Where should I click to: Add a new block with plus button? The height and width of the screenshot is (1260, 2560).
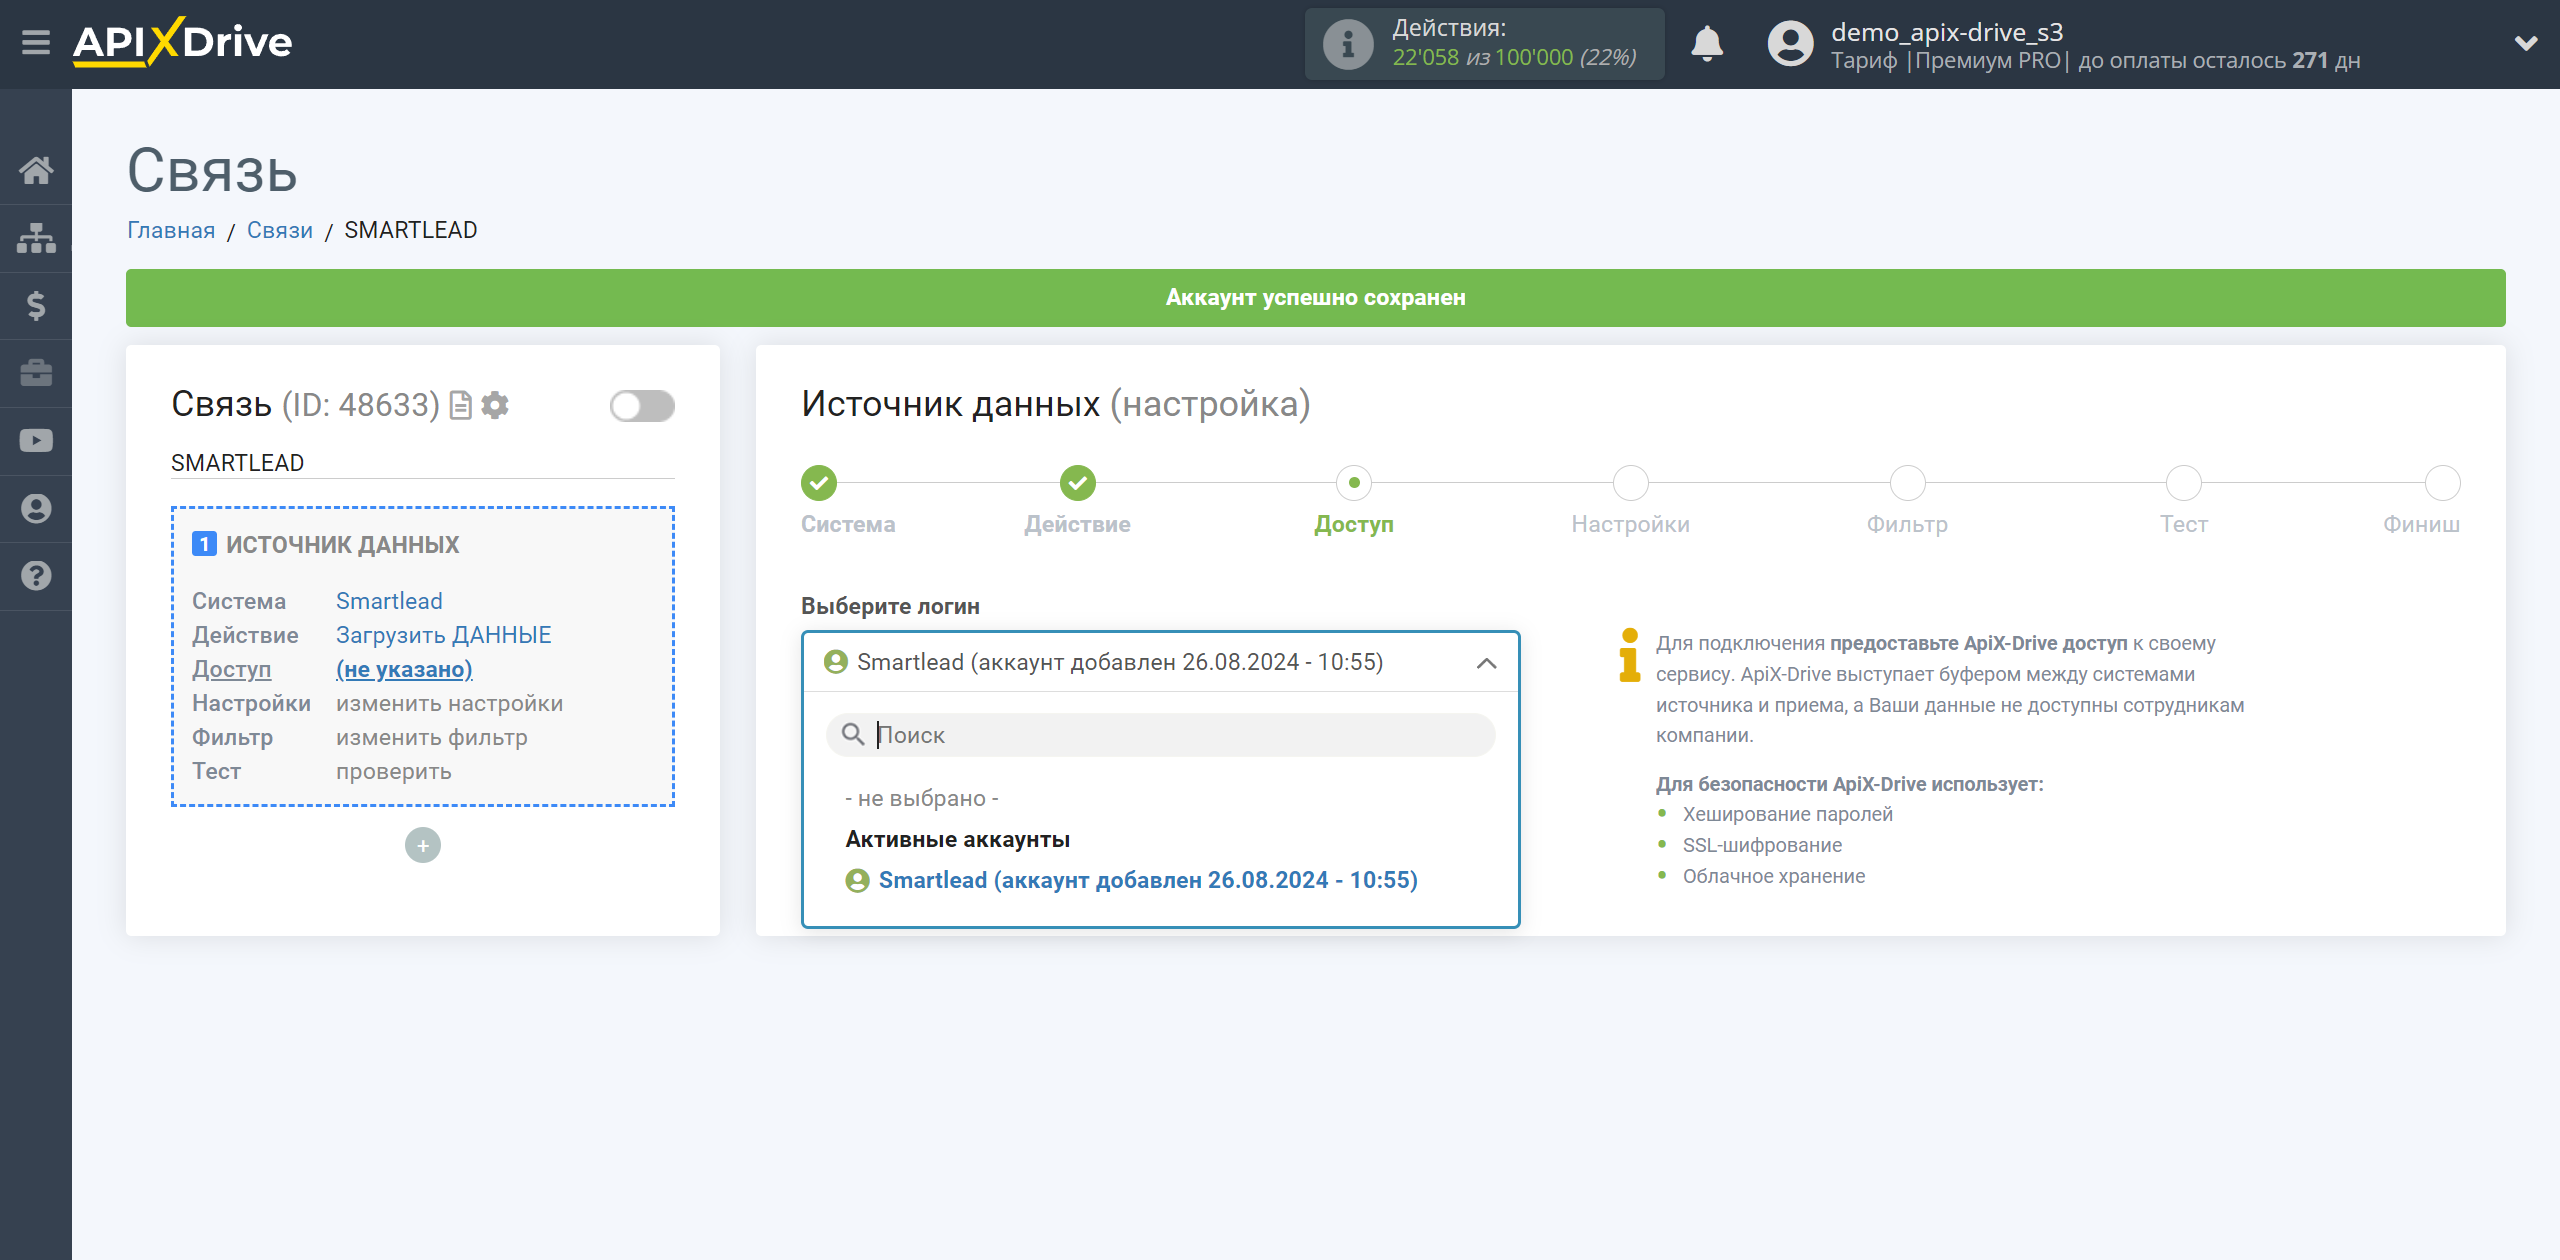coord(423,845)
